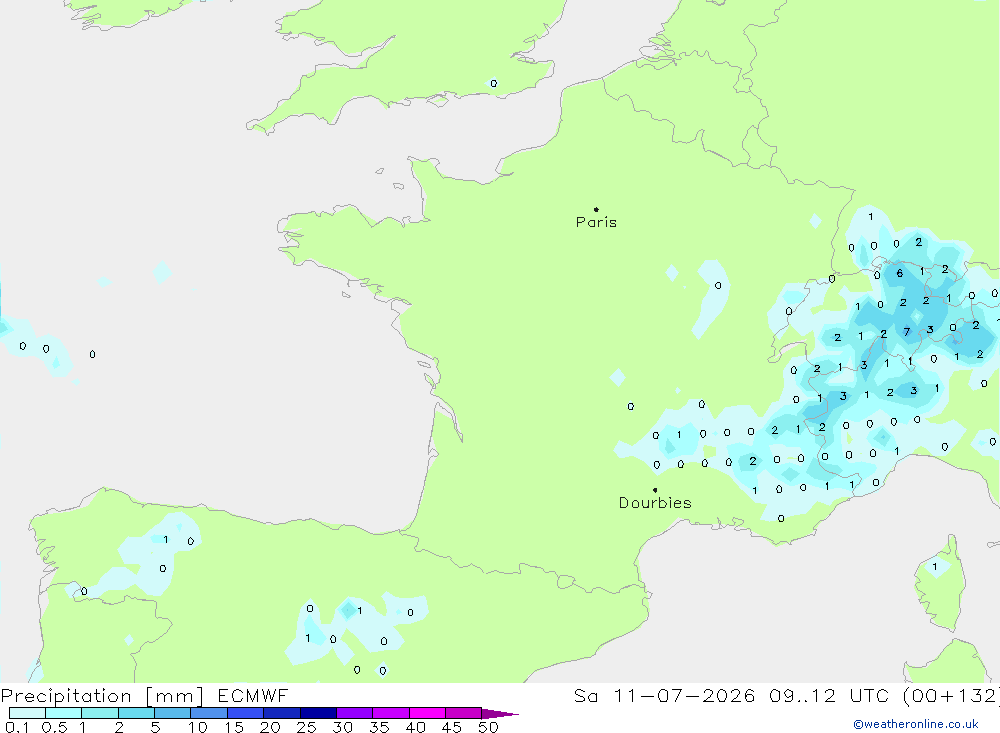Pick the 40 to 45 magenta legend swatch
The height and width of the screenshot is (733, 1000).
(x=427, y=713)
